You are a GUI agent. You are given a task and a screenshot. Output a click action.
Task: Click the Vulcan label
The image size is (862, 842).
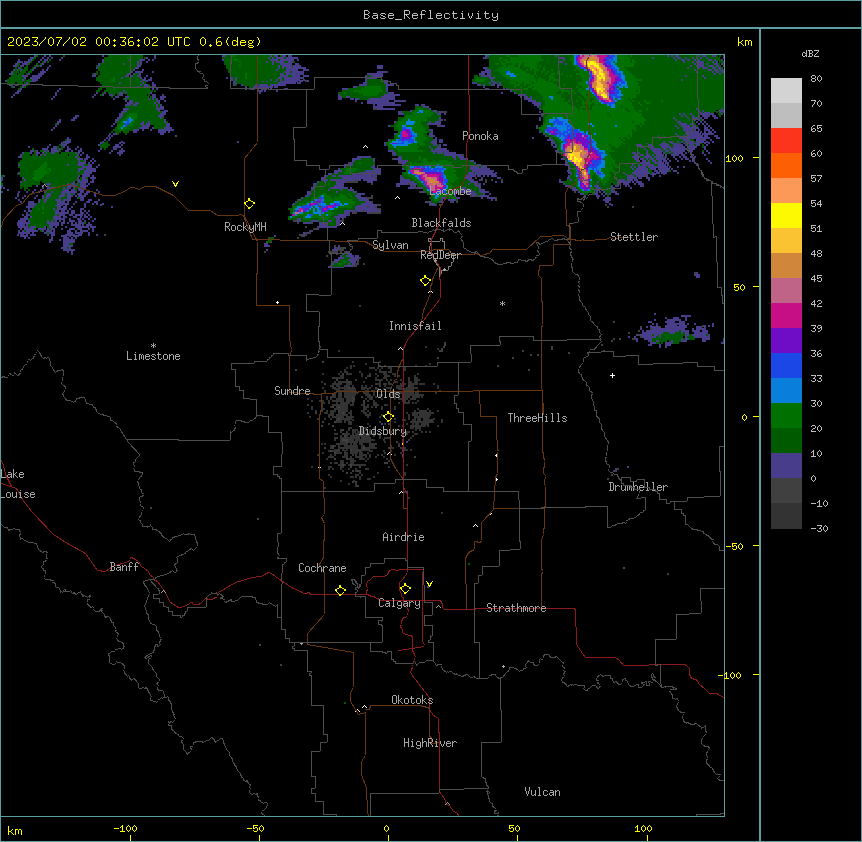point(542,792)
